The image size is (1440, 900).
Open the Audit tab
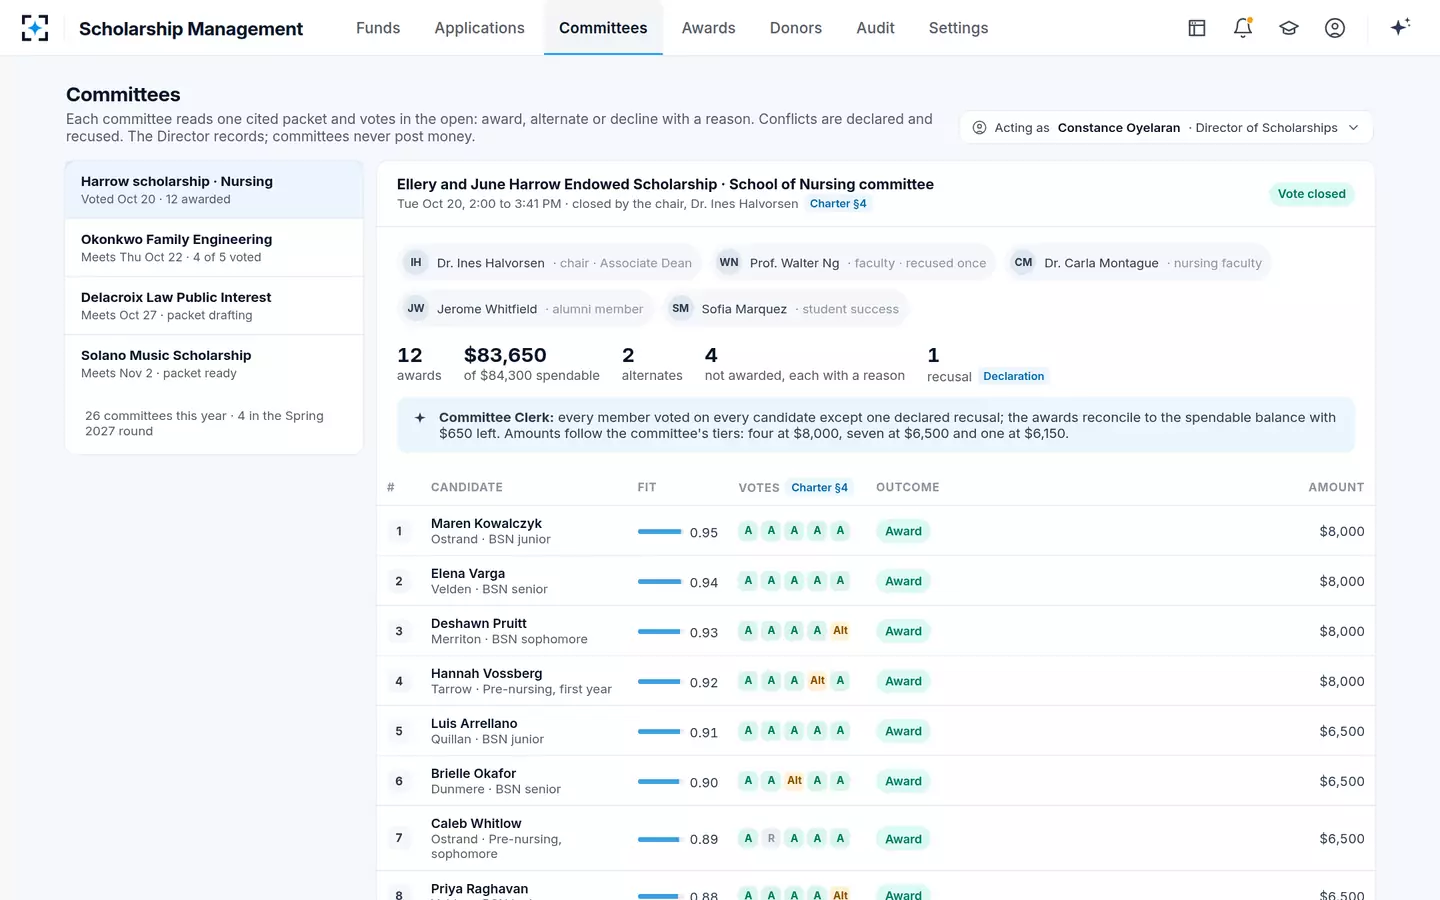(x=875, y=28)
